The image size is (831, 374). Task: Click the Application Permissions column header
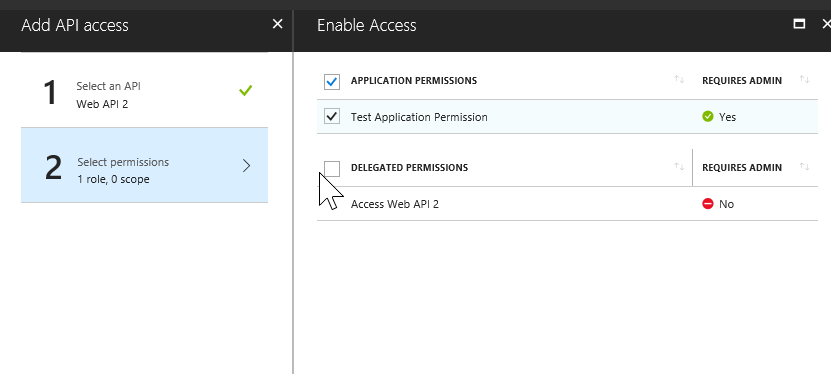click(x=414, y=81)
